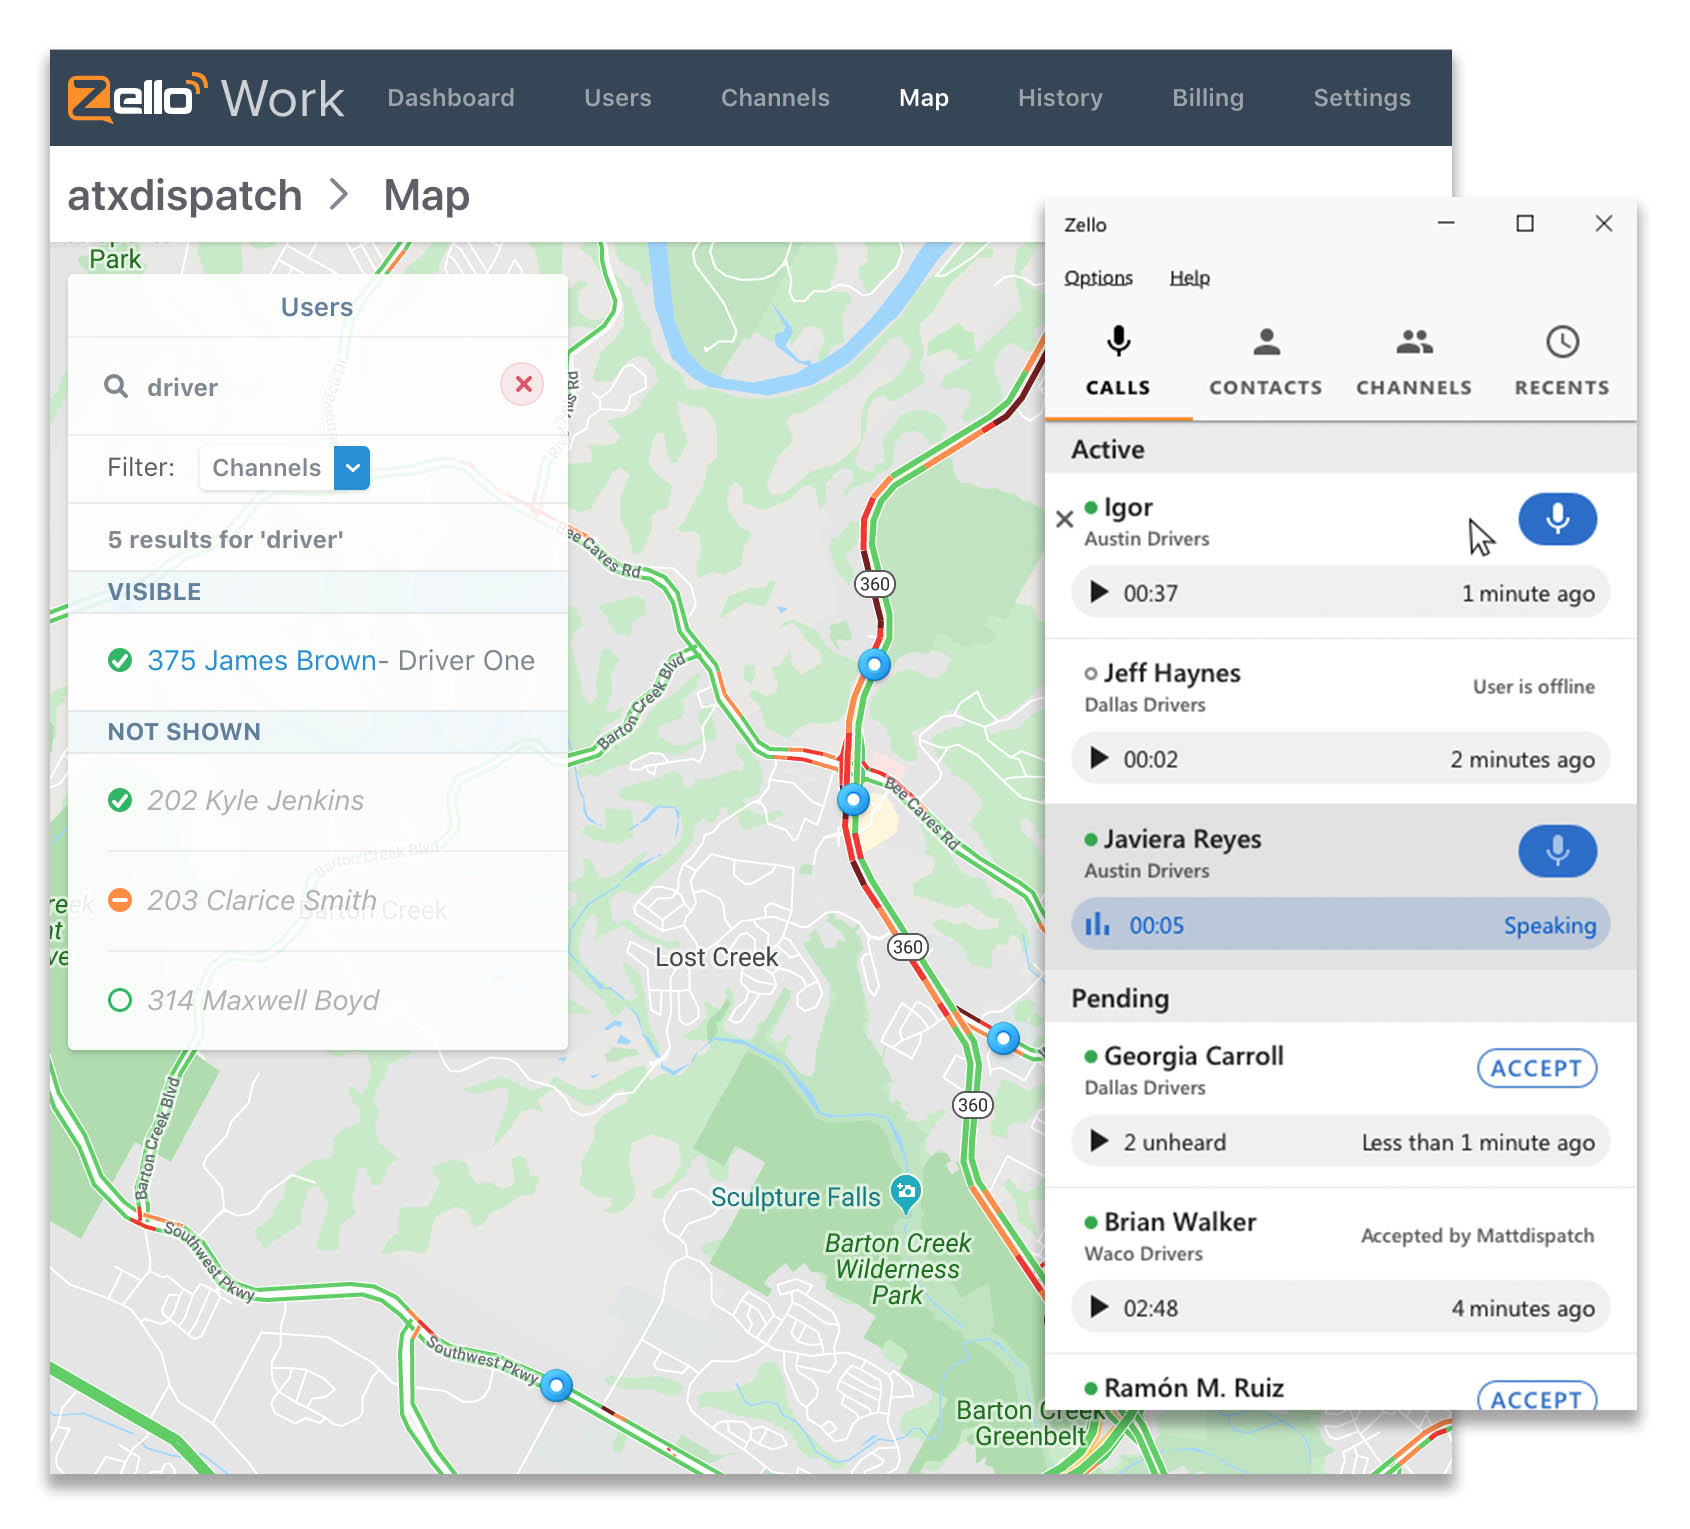Open the Options menu in Zello
The width and height of the screenshot is (1690, 1529).
click(x=1098, y=278)
